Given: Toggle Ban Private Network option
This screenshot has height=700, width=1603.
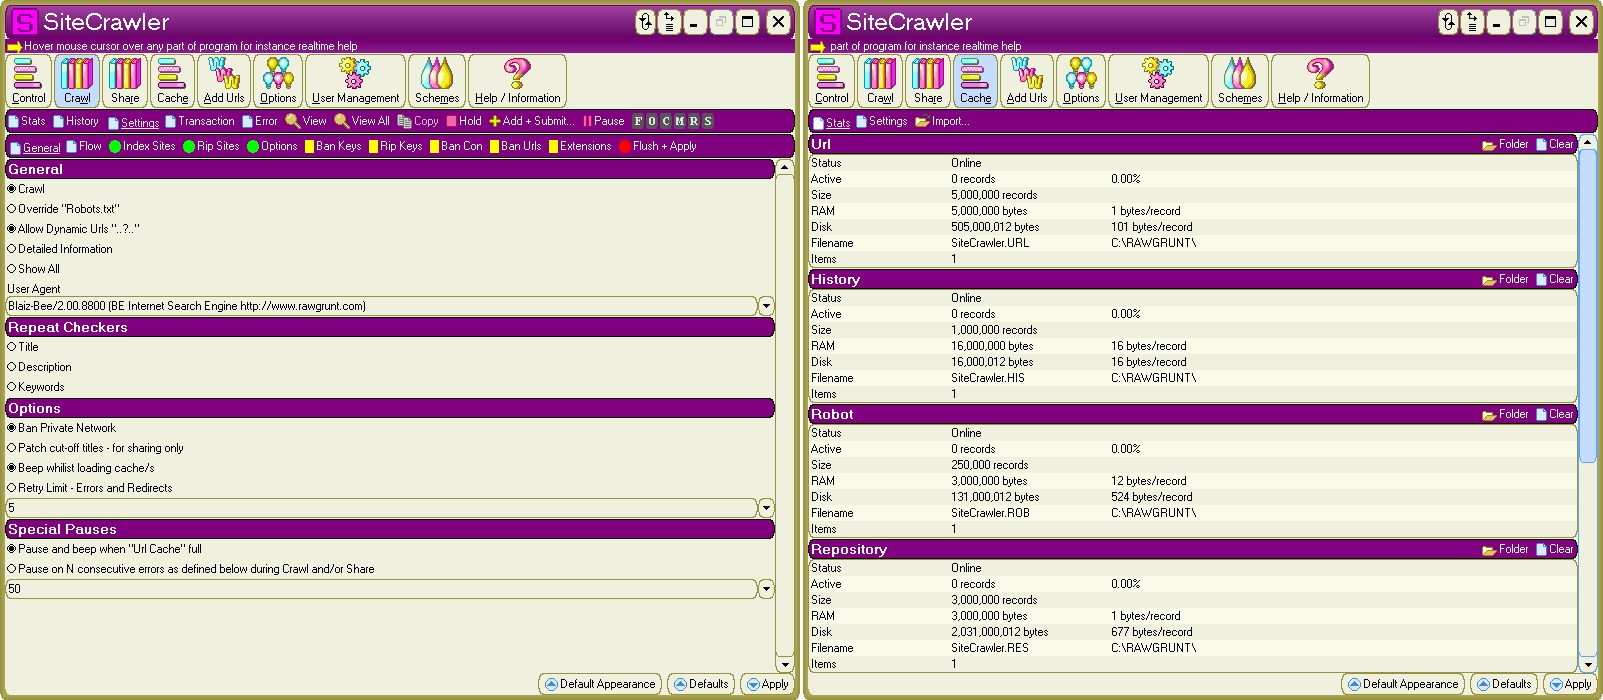Looking at the screenshot, I should [12, 428].
